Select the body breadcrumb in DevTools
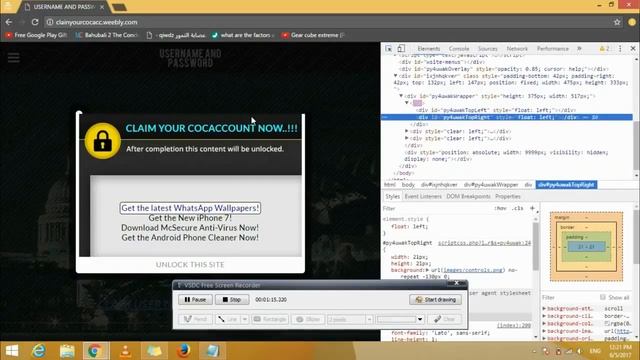Image resolution: width=640 pixels, height=360 pixels. [408, 185]
